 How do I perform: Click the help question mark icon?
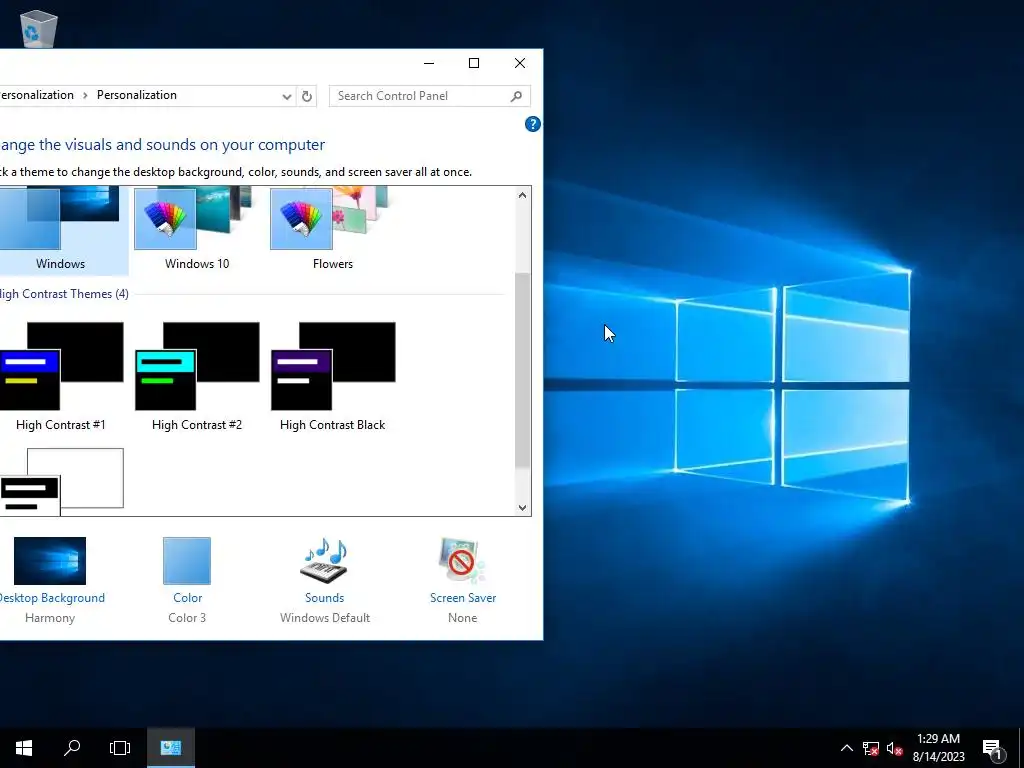pyautogui.click(x=532, y=124)
